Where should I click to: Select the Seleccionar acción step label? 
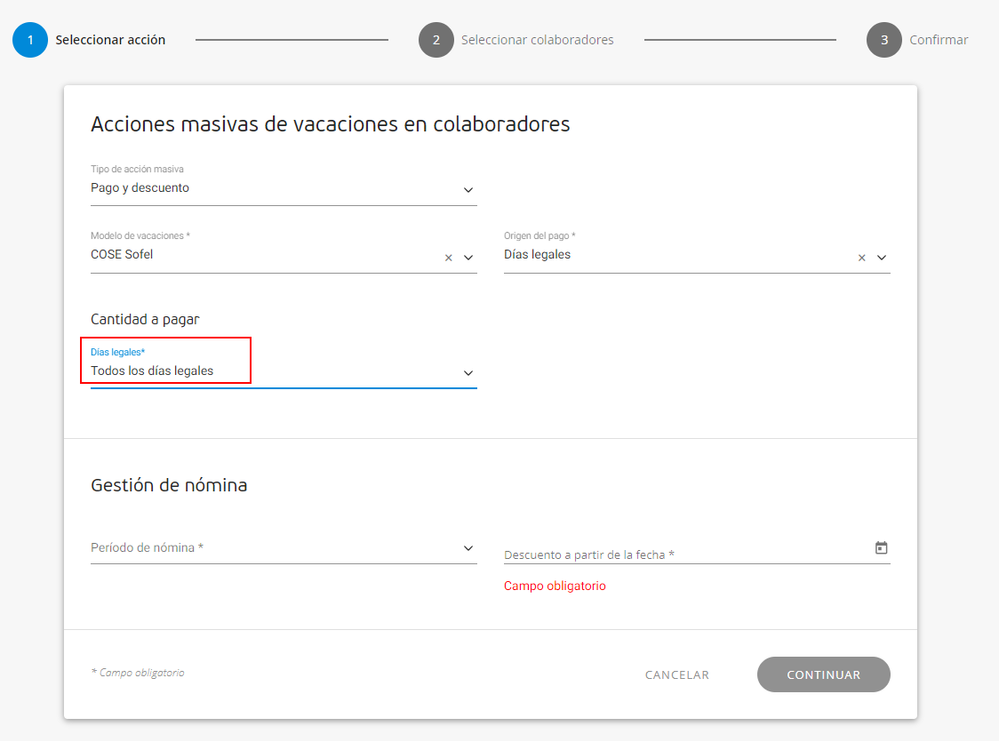(x=110, y=40)
